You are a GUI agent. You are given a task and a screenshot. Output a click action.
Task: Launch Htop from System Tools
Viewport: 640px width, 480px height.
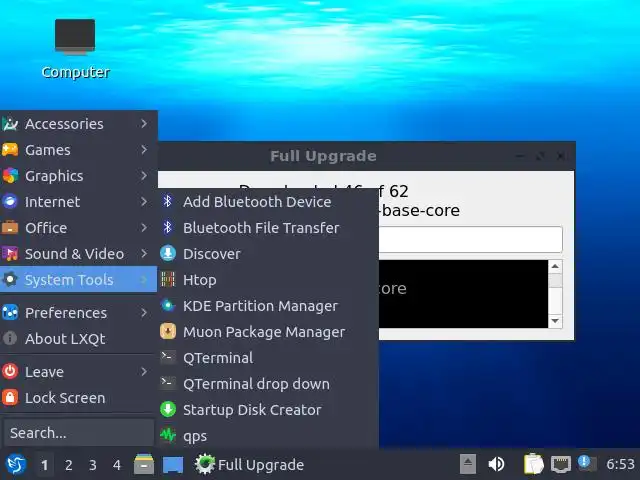tap(269, 280)
